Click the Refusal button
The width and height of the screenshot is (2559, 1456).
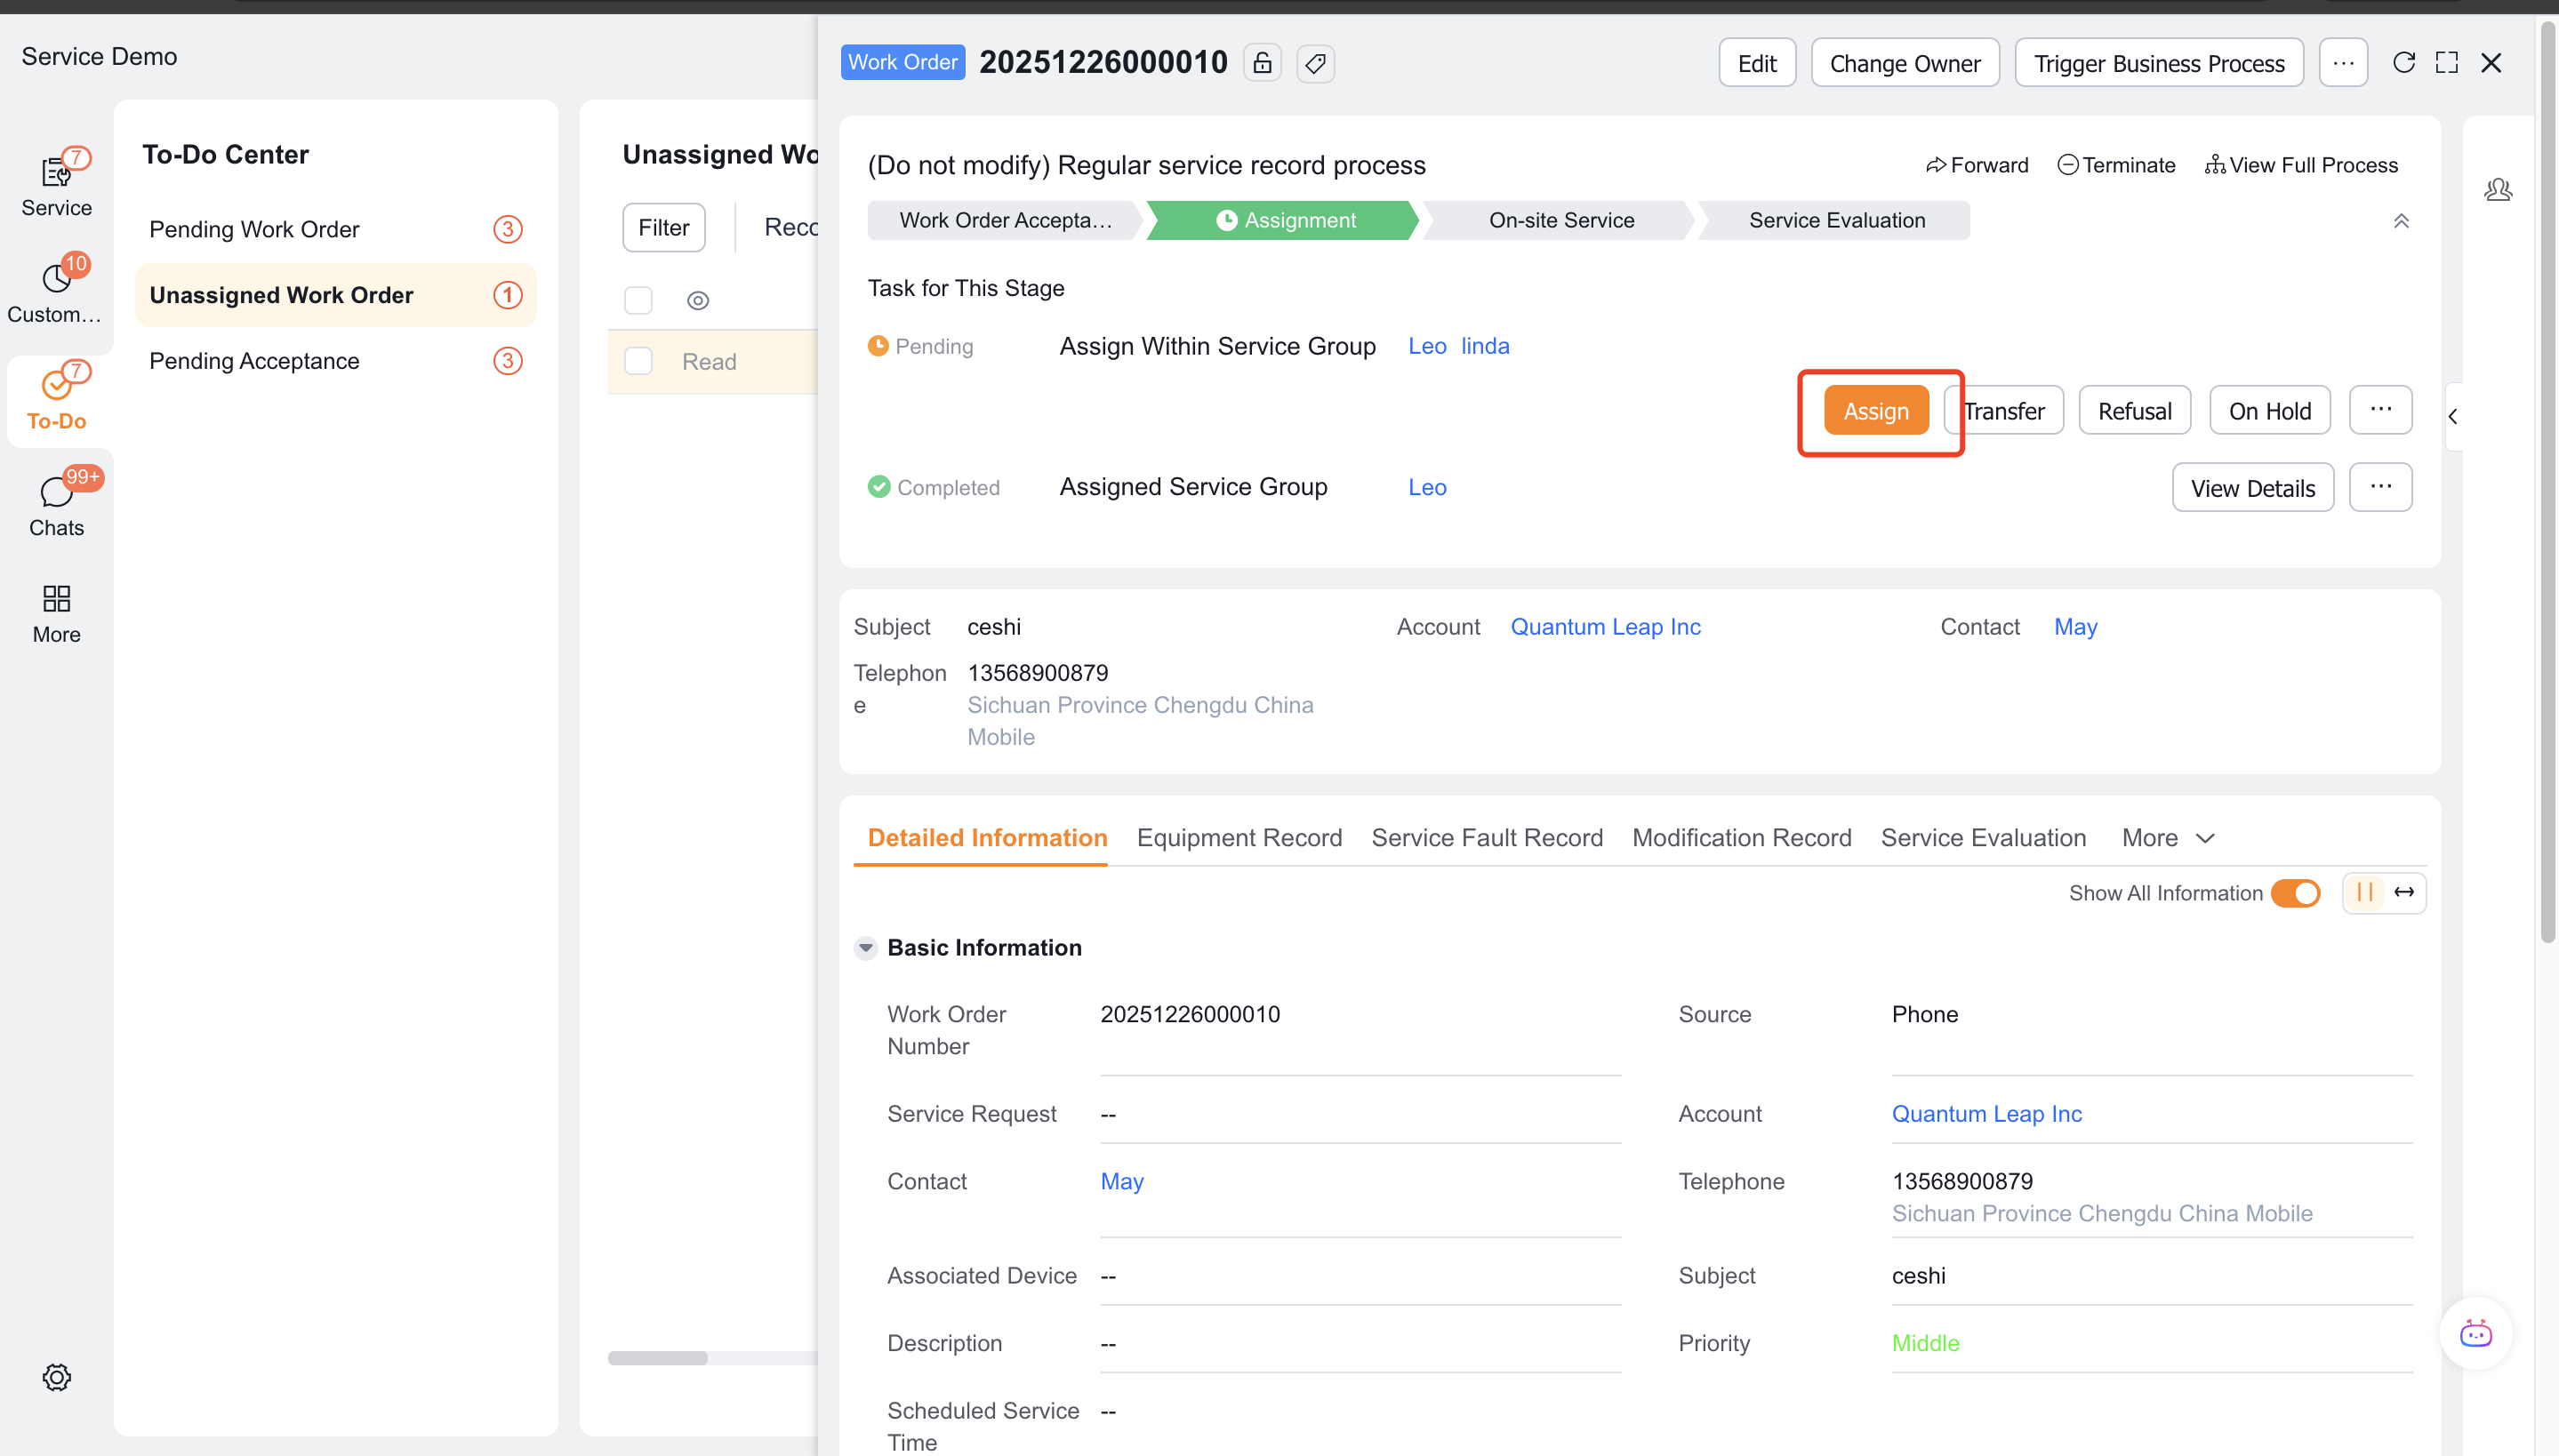(x=2134, y=410)
